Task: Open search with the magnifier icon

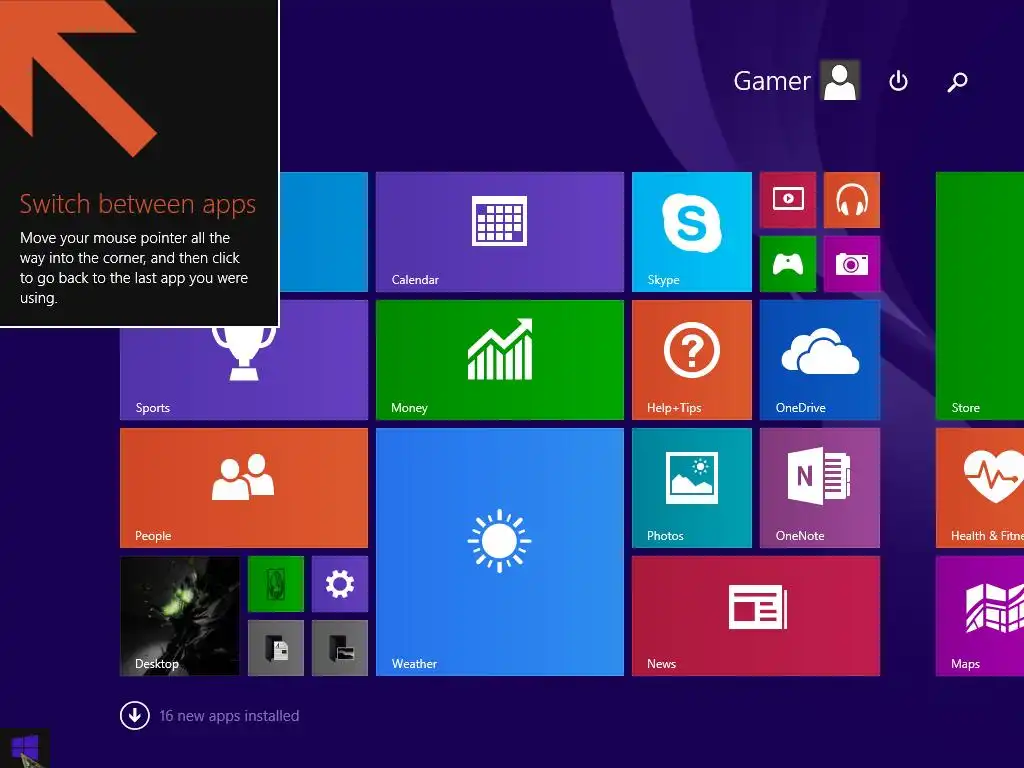Action: click(957, 82)
